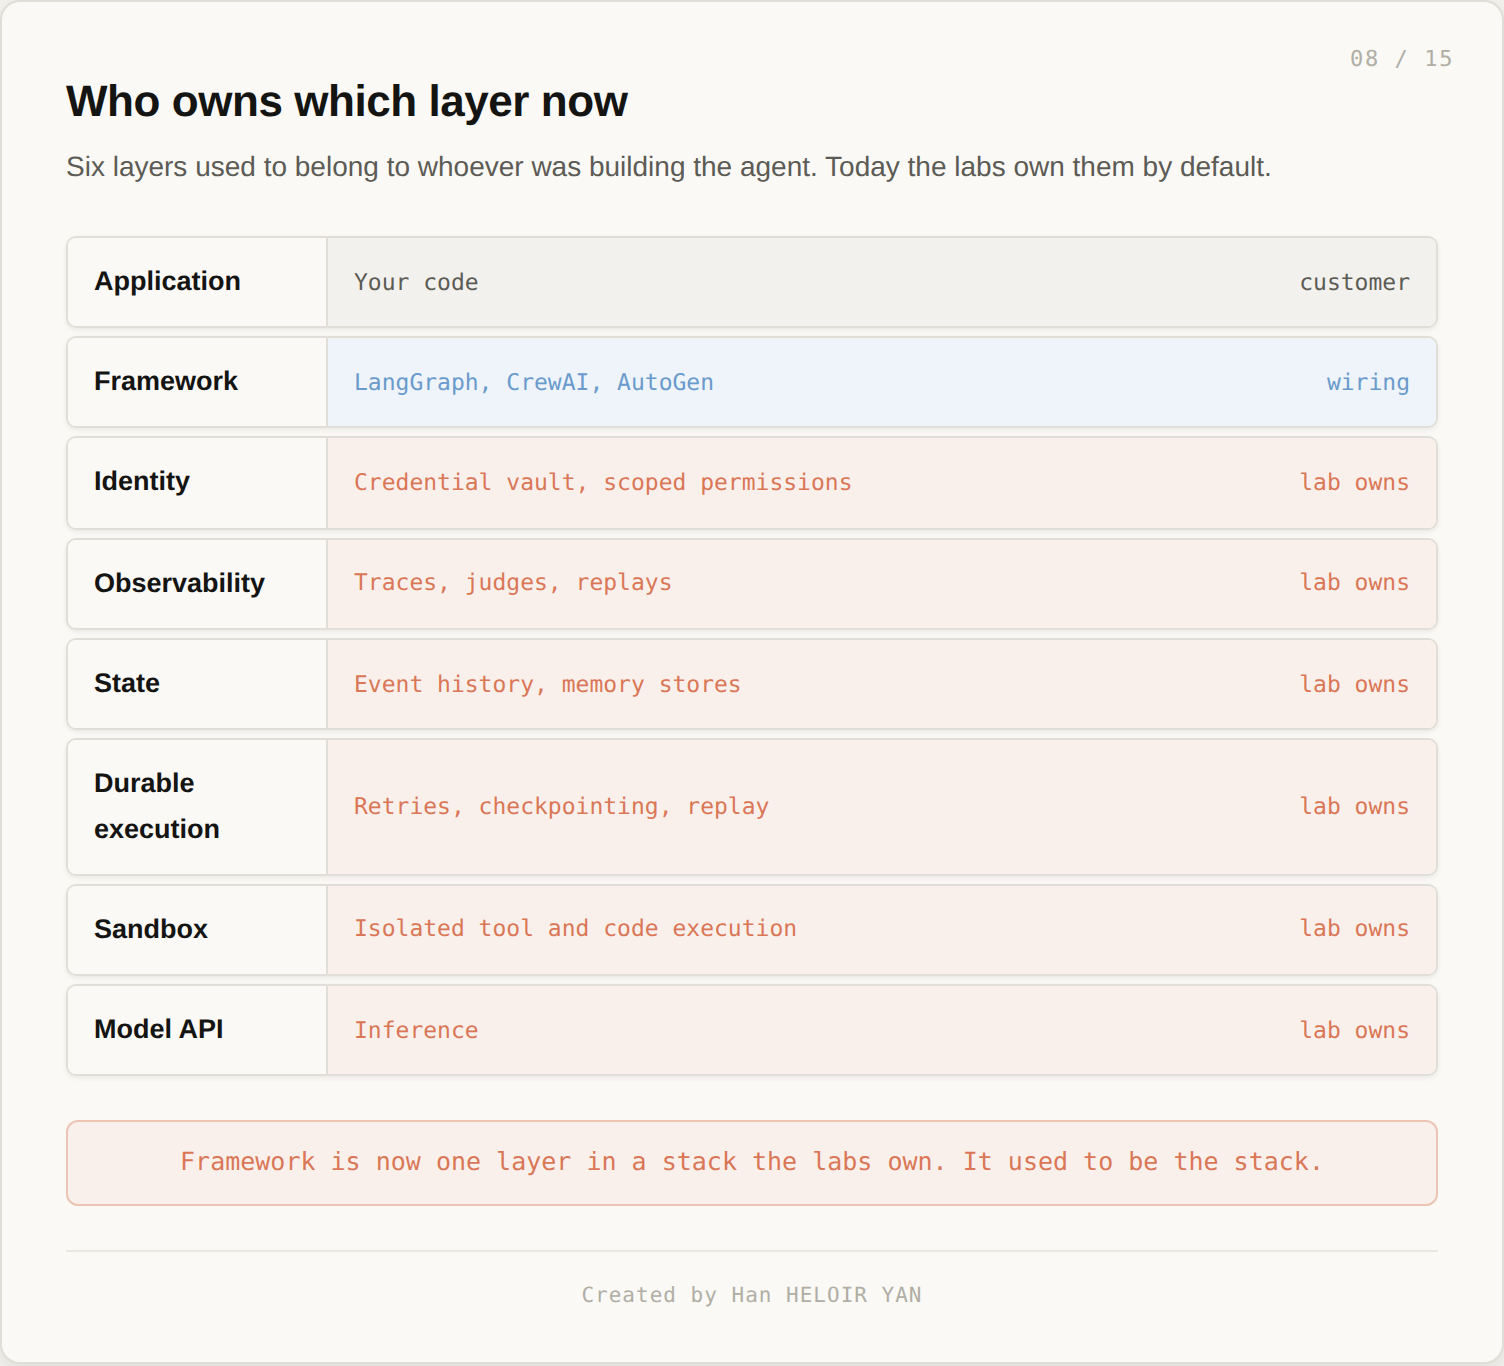Click the subtitle starting 'Six layers used to belong'
This screenshot has width=1504, height=1366.
(x=668, y=166)
